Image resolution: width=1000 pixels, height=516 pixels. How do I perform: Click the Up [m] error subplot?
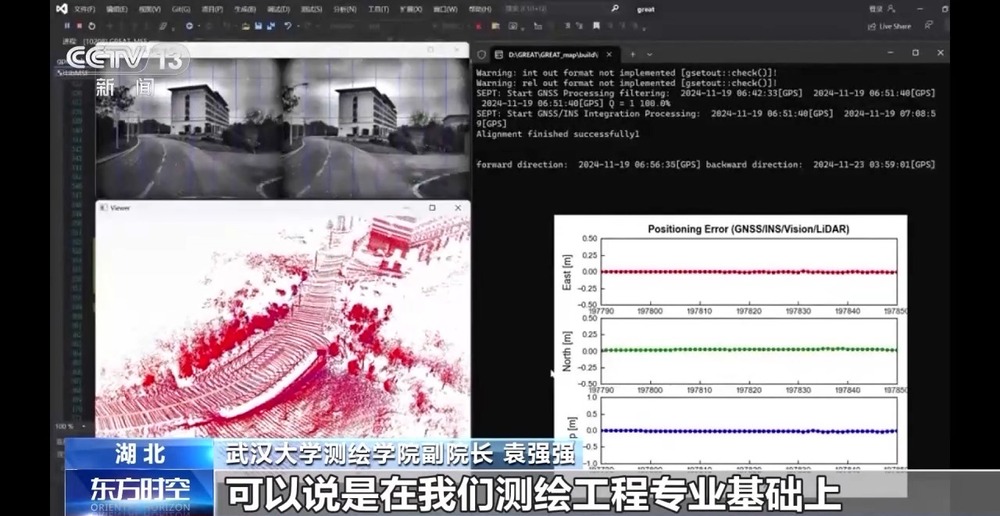pos(749,431)
